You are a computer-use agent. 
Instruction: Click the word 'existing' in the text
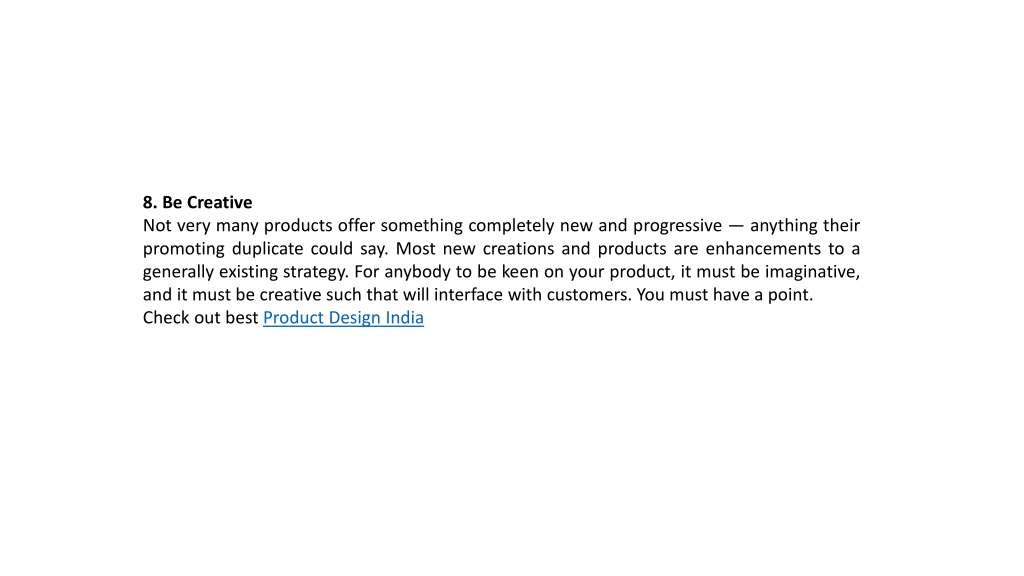point(248,272)
